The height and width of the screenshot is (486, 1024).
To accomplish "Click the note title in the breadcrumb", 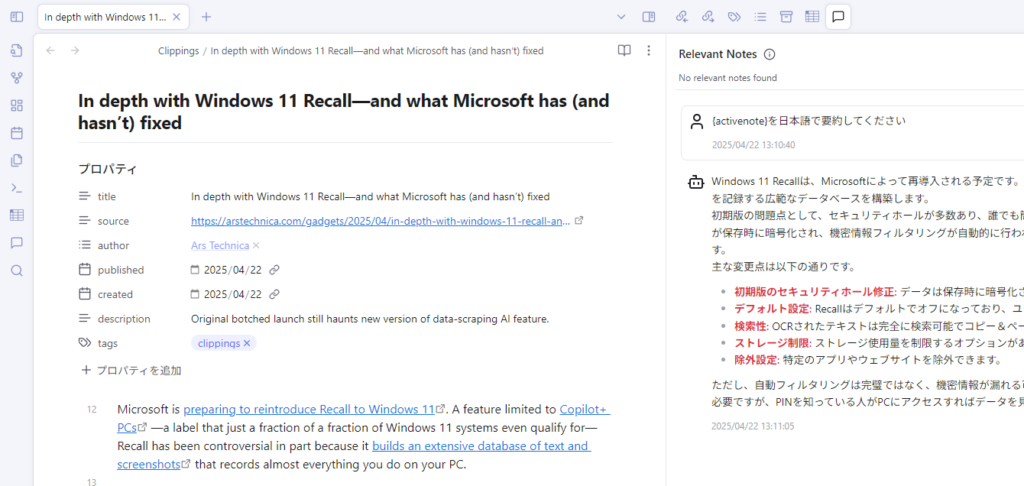I will point(377,50).
